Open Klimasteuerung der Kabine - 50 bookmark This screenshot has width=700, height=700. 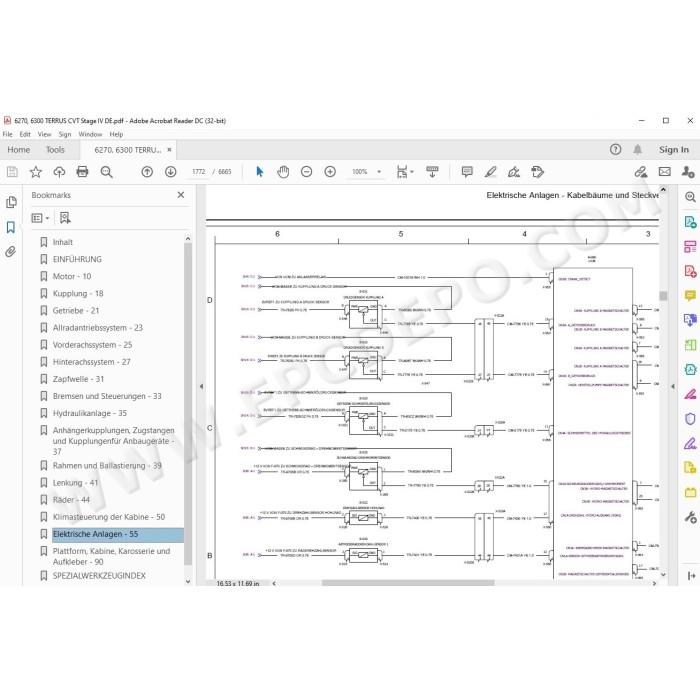[x=109, y=517]
